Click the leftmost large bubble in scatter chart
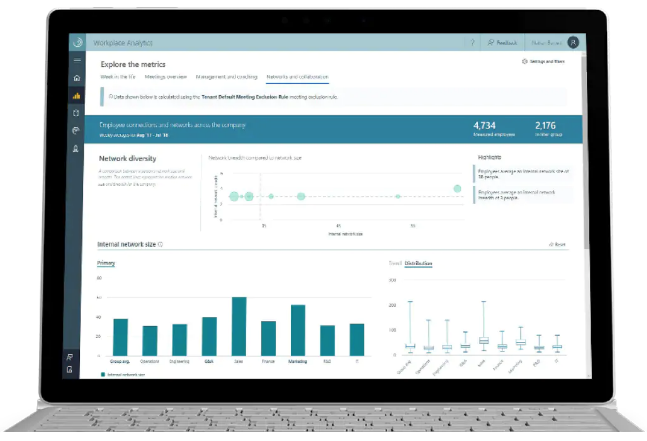The image size is (647, 441). click(x=234, y=196)
